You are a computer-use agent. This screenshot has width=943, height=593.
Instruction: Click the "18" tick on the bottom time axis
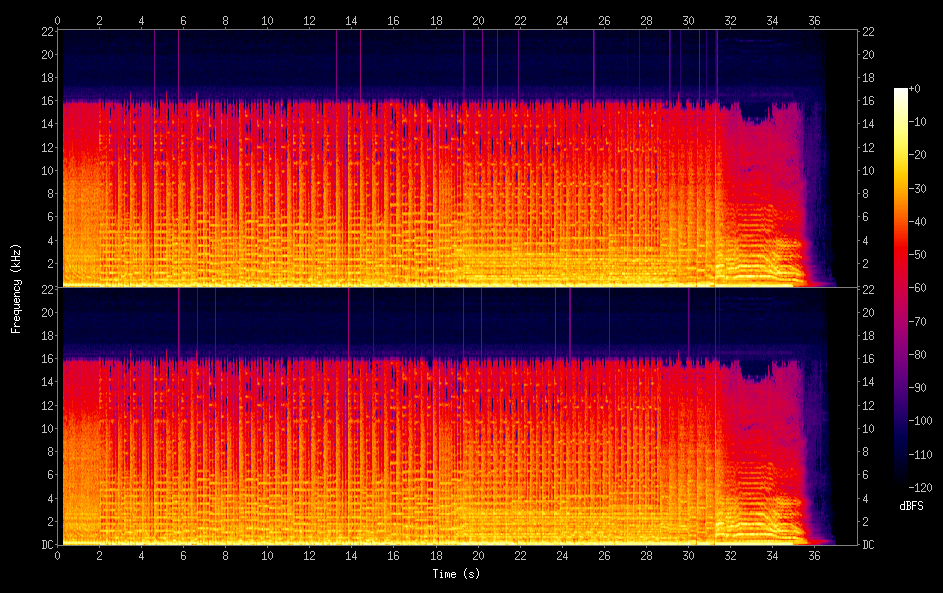click(436, 556)
